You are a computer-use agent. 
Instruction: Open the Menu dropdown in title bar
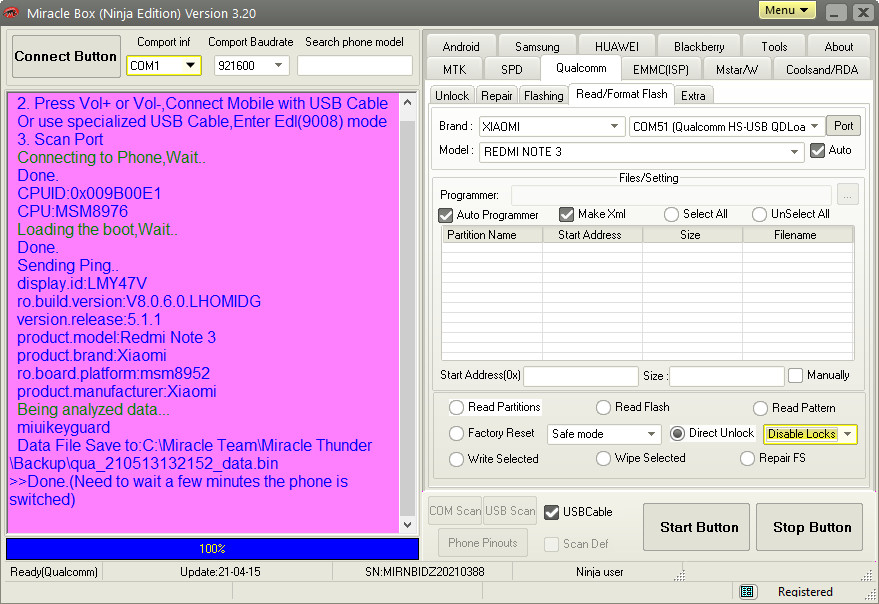[787, 10]
